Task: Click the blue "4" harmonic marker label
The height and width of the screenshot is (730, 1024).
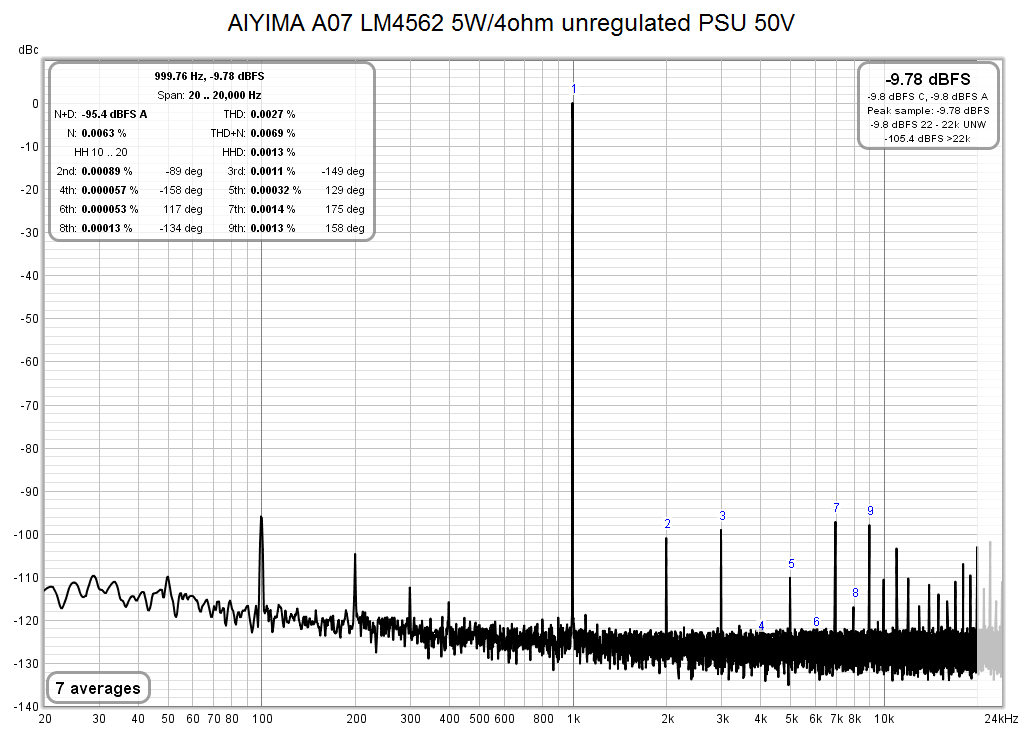Action: [761, 626]
